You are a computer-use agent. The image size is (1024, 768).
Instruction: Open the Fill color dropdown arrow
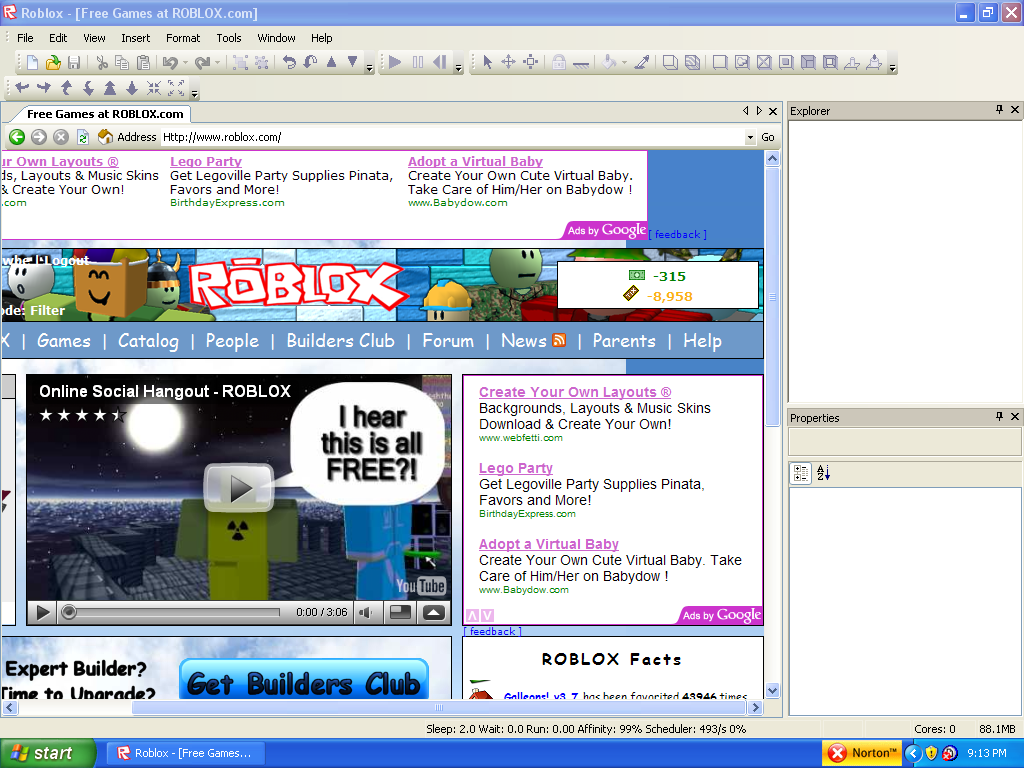tap(624, 63)
